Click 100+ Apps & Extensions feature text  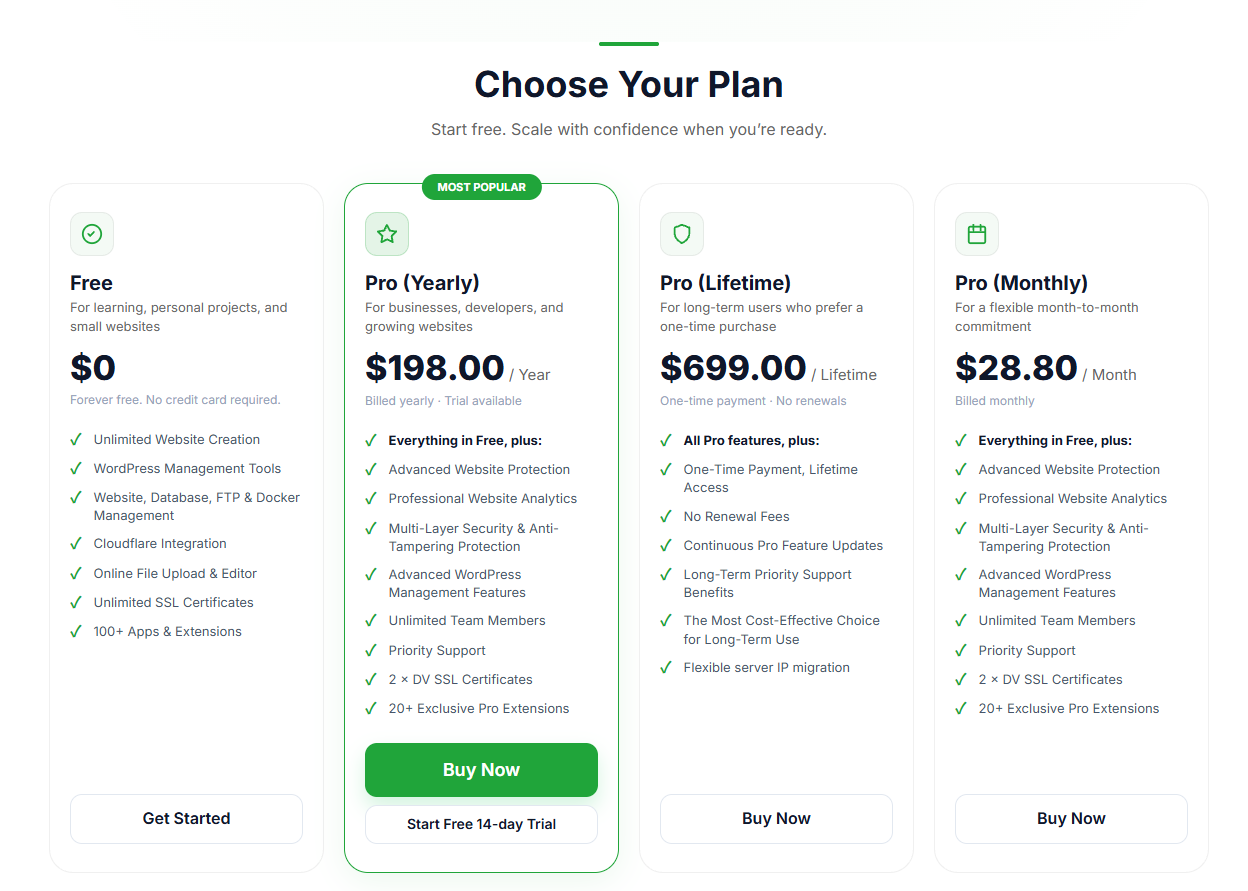tap(168, 632)
